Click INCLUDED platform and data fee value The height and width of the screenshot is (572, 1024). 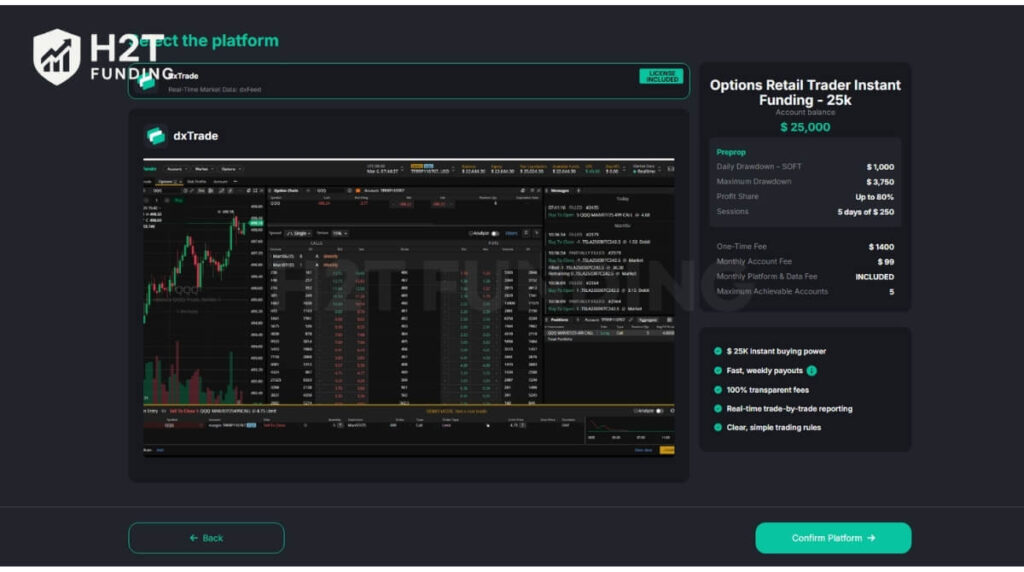click(874, 277)
